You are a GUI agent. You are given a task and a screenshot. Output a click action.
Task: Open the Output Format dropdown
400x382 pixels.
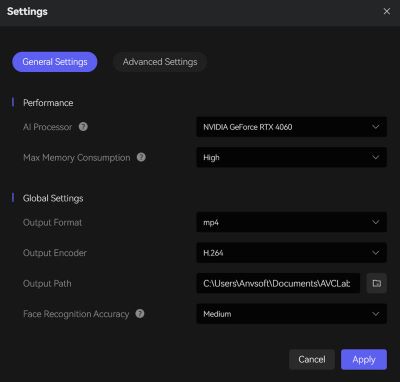292,222
